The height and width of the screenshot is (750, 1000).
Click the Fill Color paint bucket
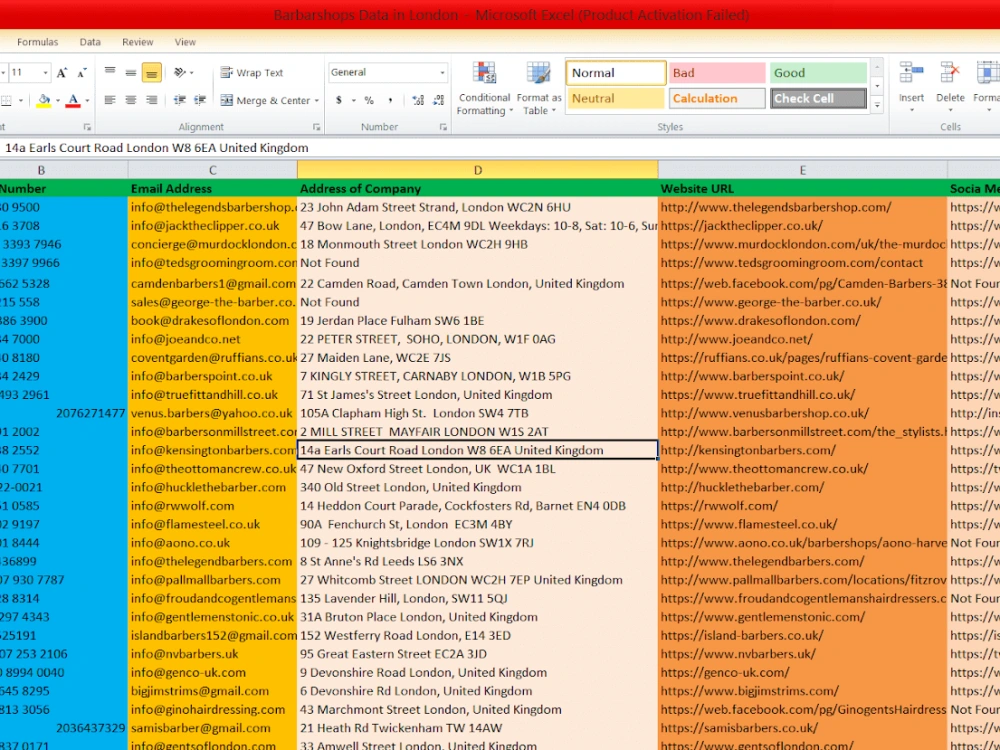pyautogui.click(x=43, y=100)
